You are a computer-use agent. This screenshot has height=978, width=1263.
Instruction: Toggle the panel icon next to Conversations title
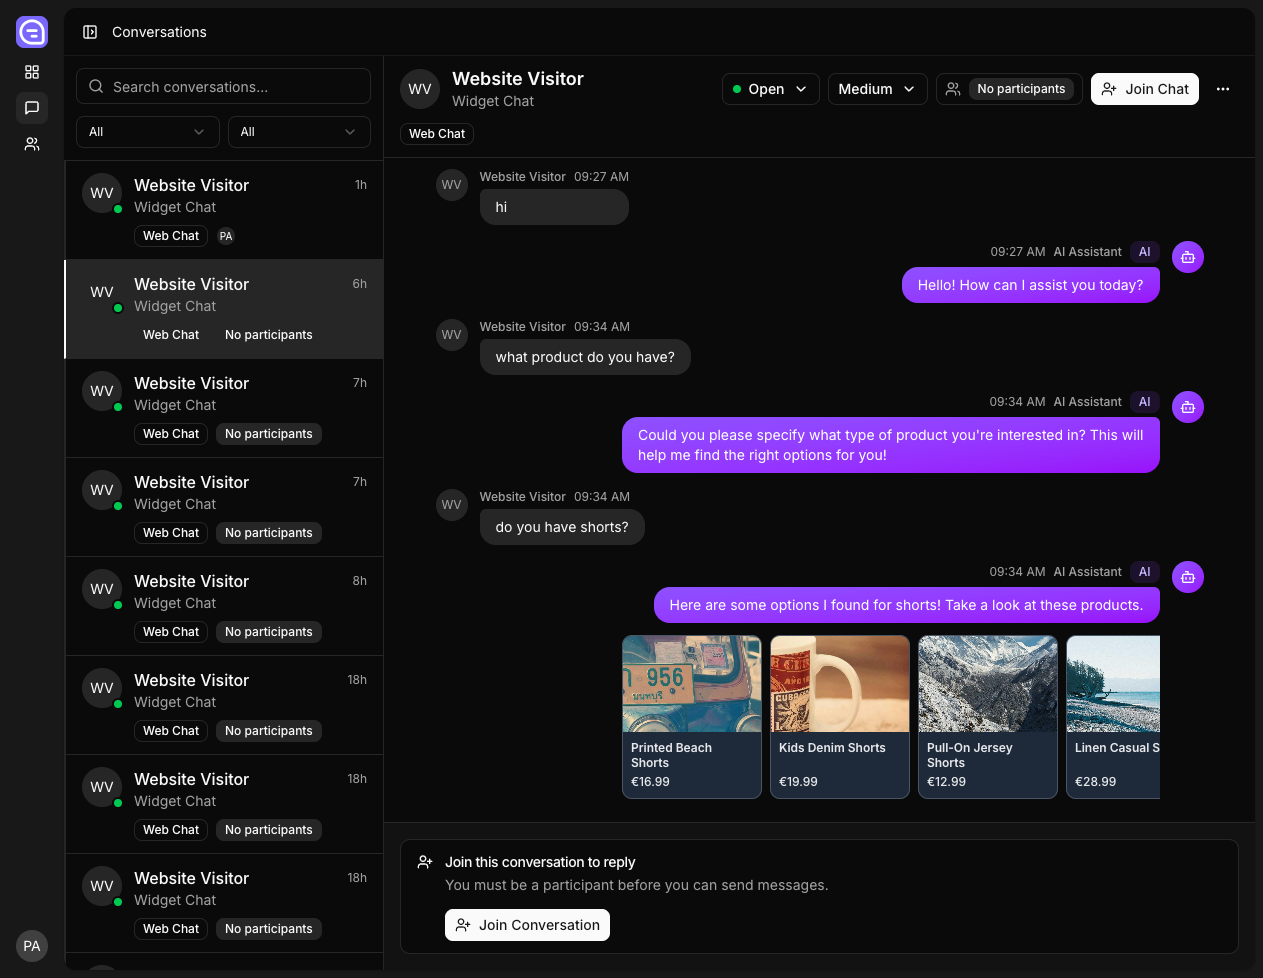pyautogui.click(x=90, y=31)
